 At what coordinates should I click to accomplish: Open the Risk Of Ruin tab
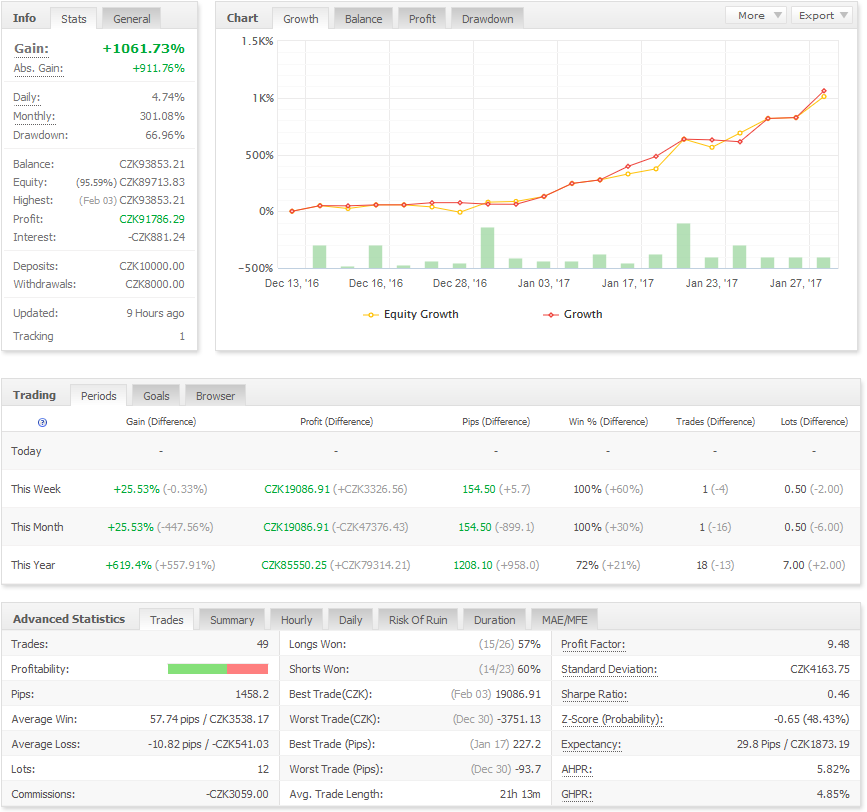click(418, 620)
